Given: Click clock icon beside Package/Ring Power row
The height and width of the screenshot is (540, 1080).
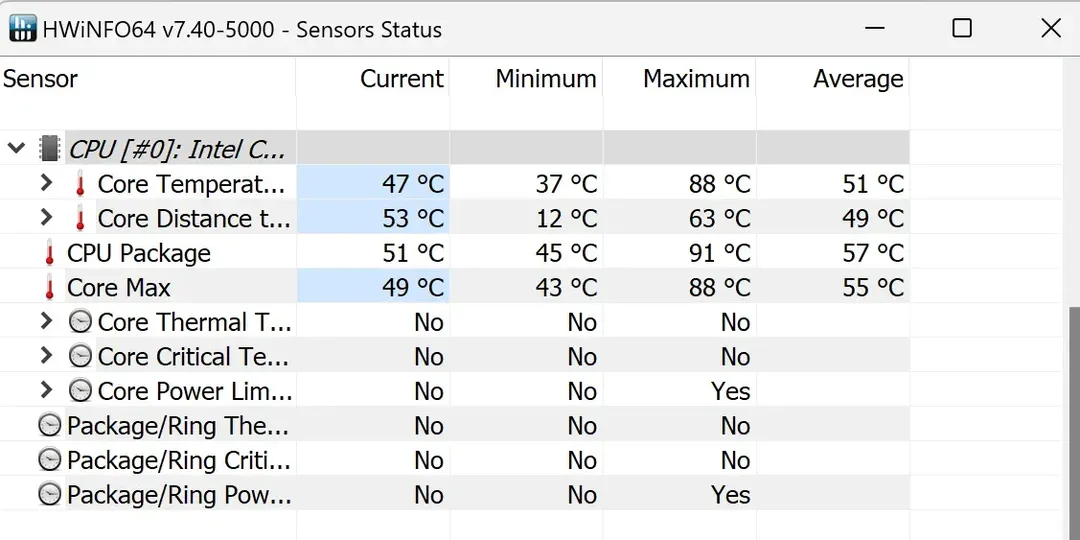Looking at the screenshot, I should point(49,495).
